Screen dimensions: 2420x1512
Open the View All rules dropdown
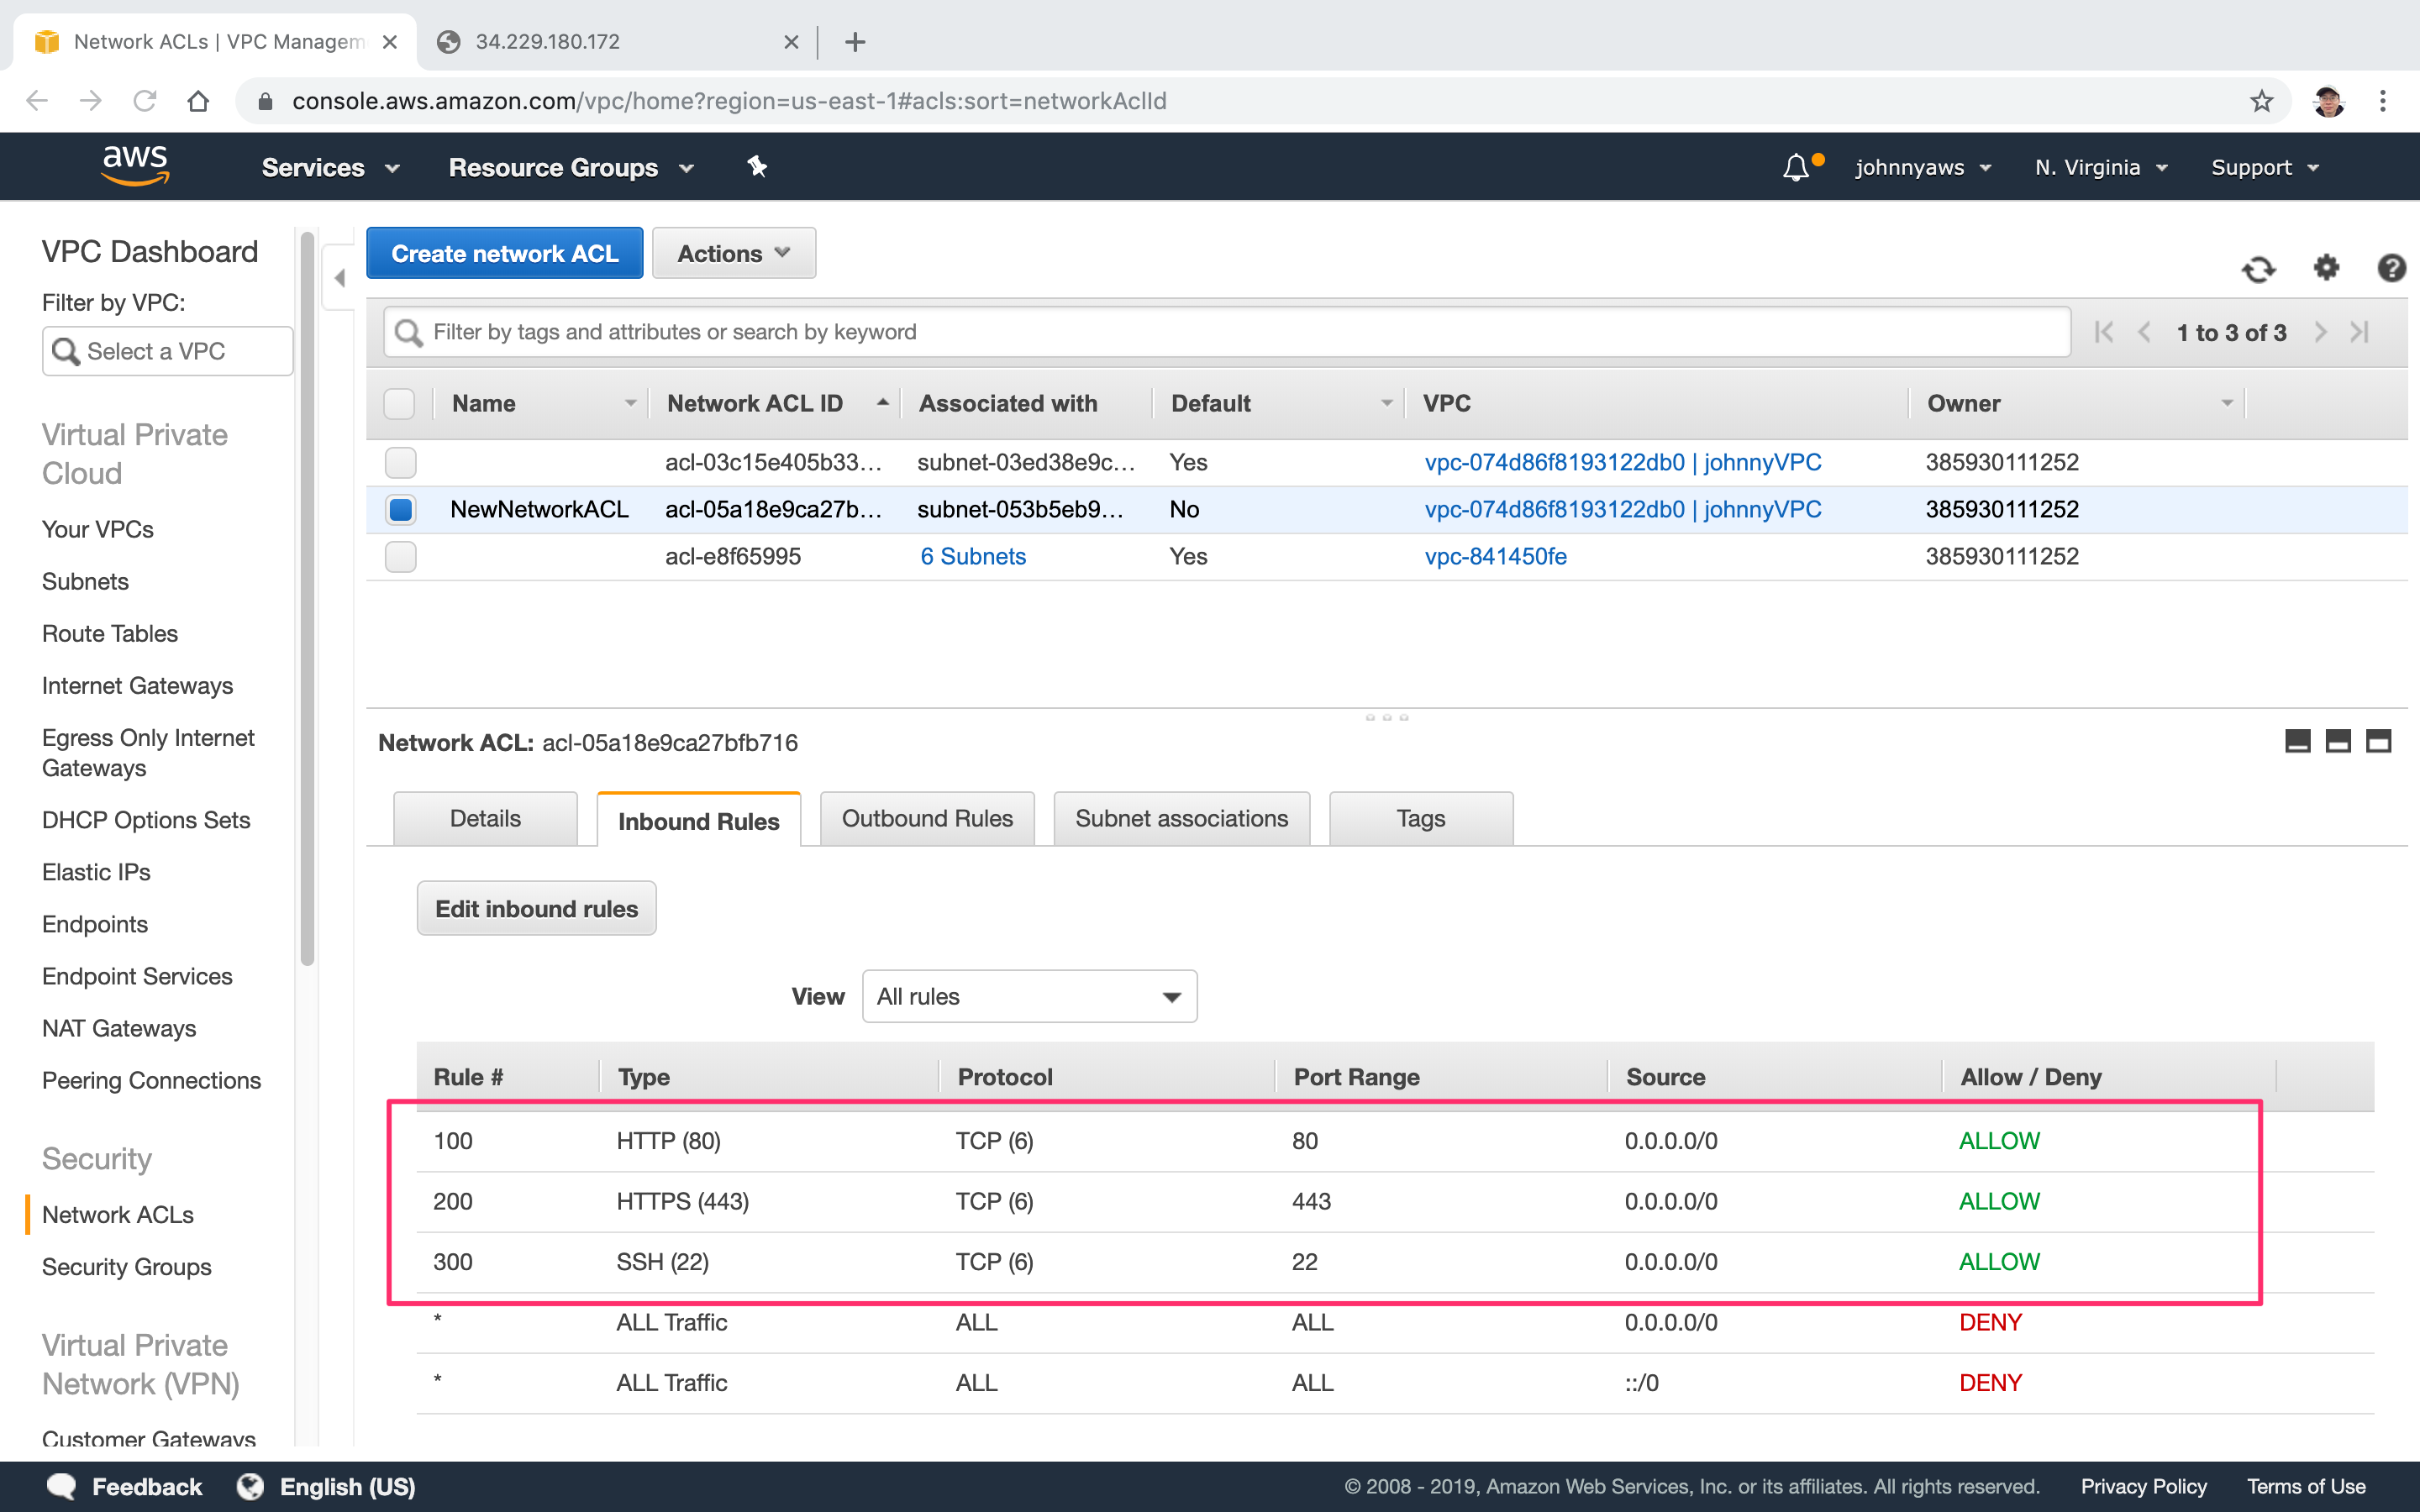pos(1029,996)
